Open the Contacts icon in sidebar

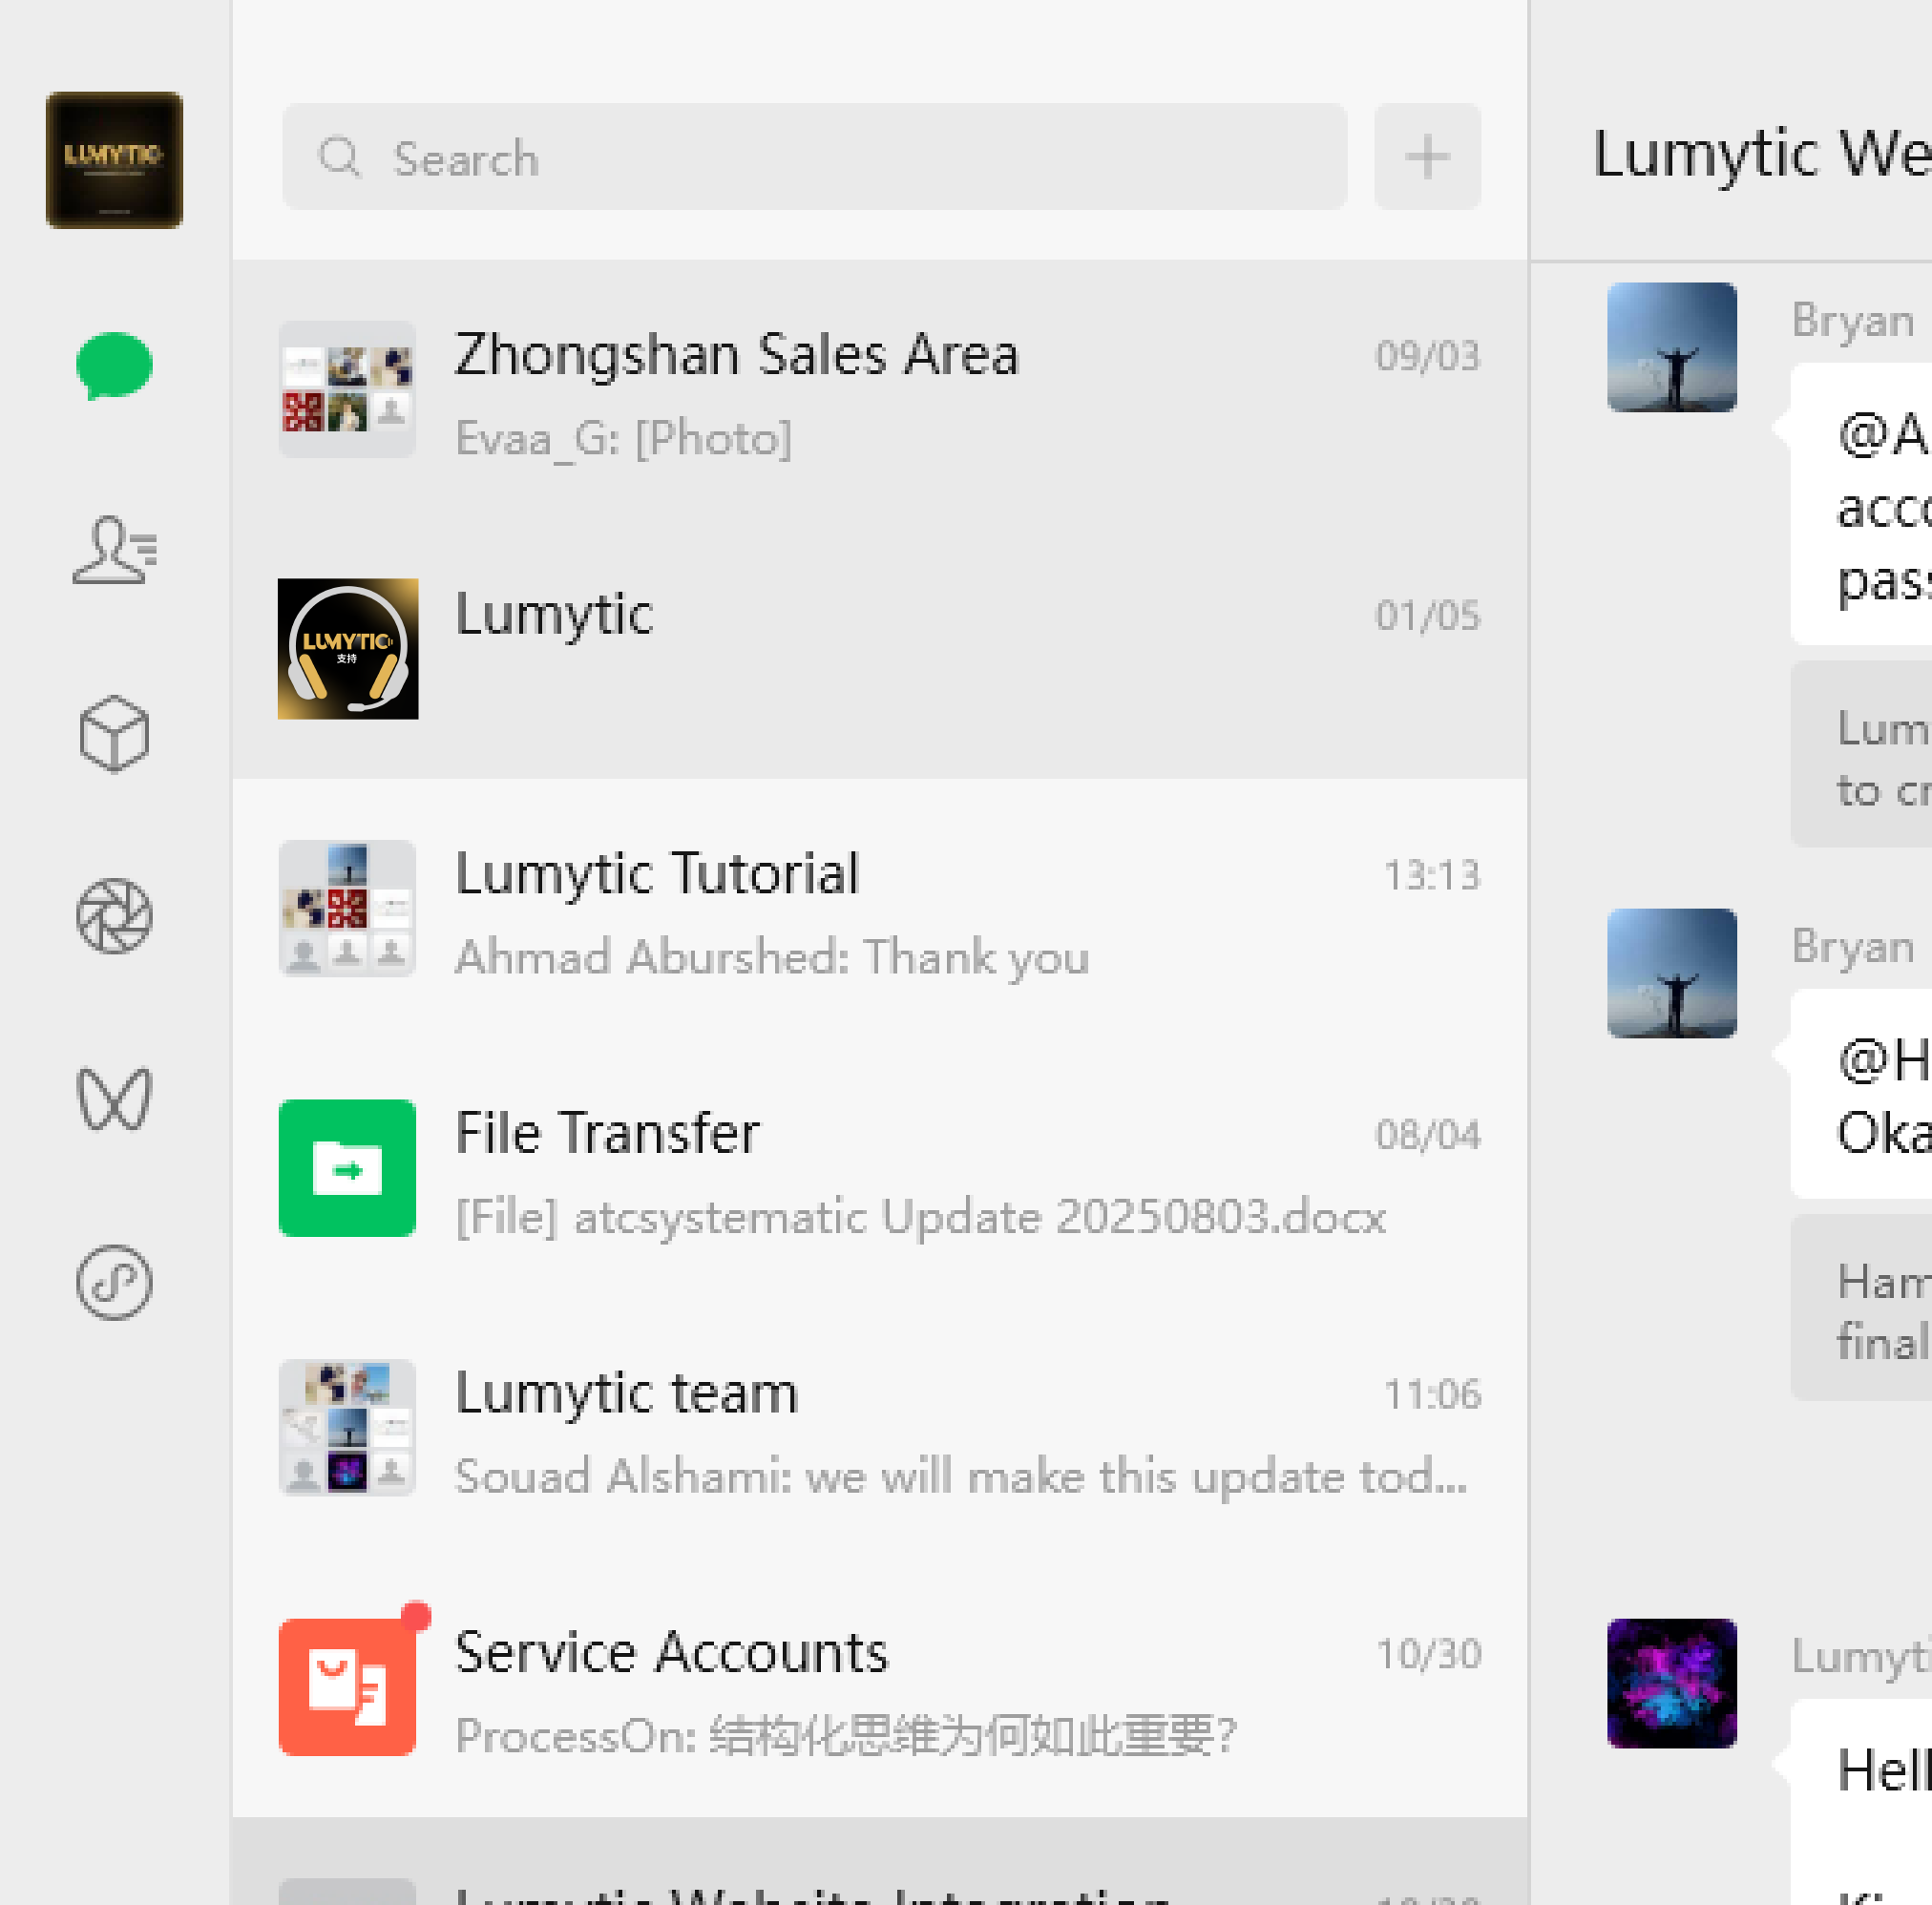click(x=114, y=550)
